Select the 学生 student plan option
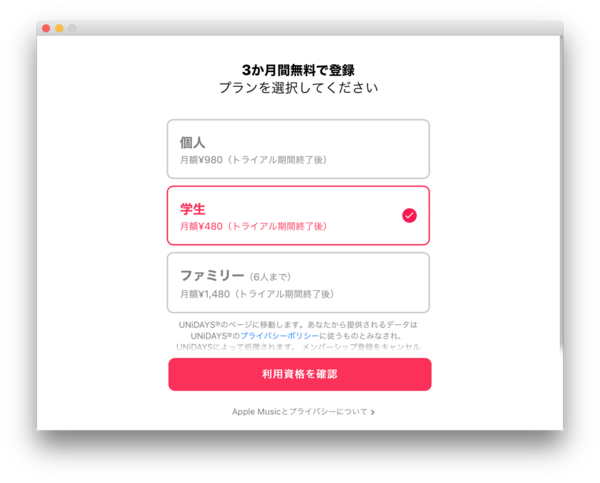 (x=298, y=215)
